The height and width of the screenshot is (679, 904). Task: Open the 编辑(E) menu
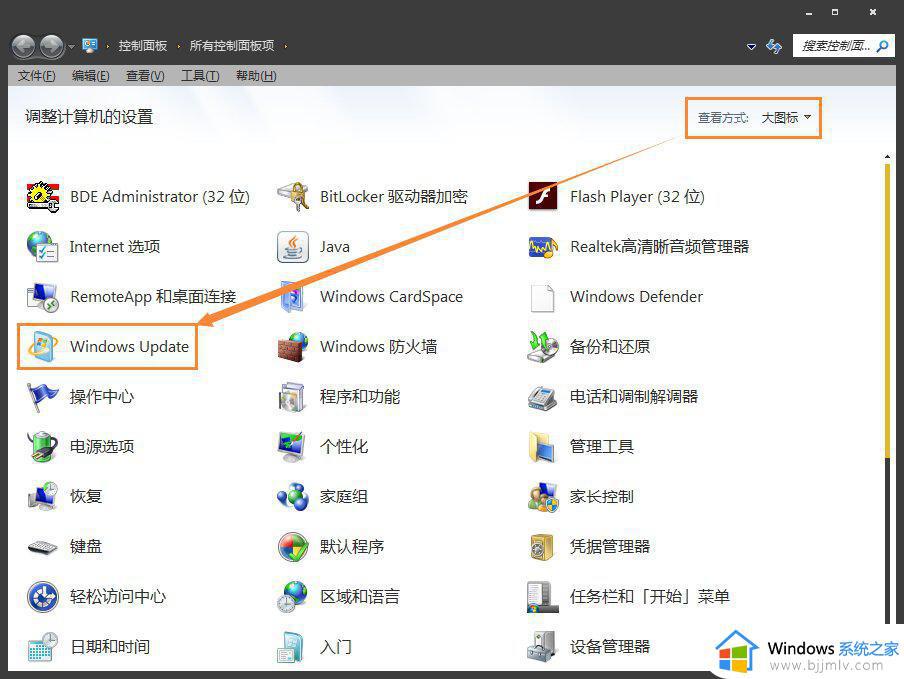pyautogui.click(x=91, y=76)
